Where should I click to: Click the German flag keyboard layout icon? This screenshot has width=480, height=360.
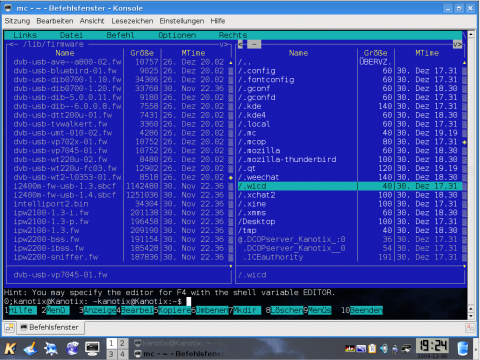point(350,349)
